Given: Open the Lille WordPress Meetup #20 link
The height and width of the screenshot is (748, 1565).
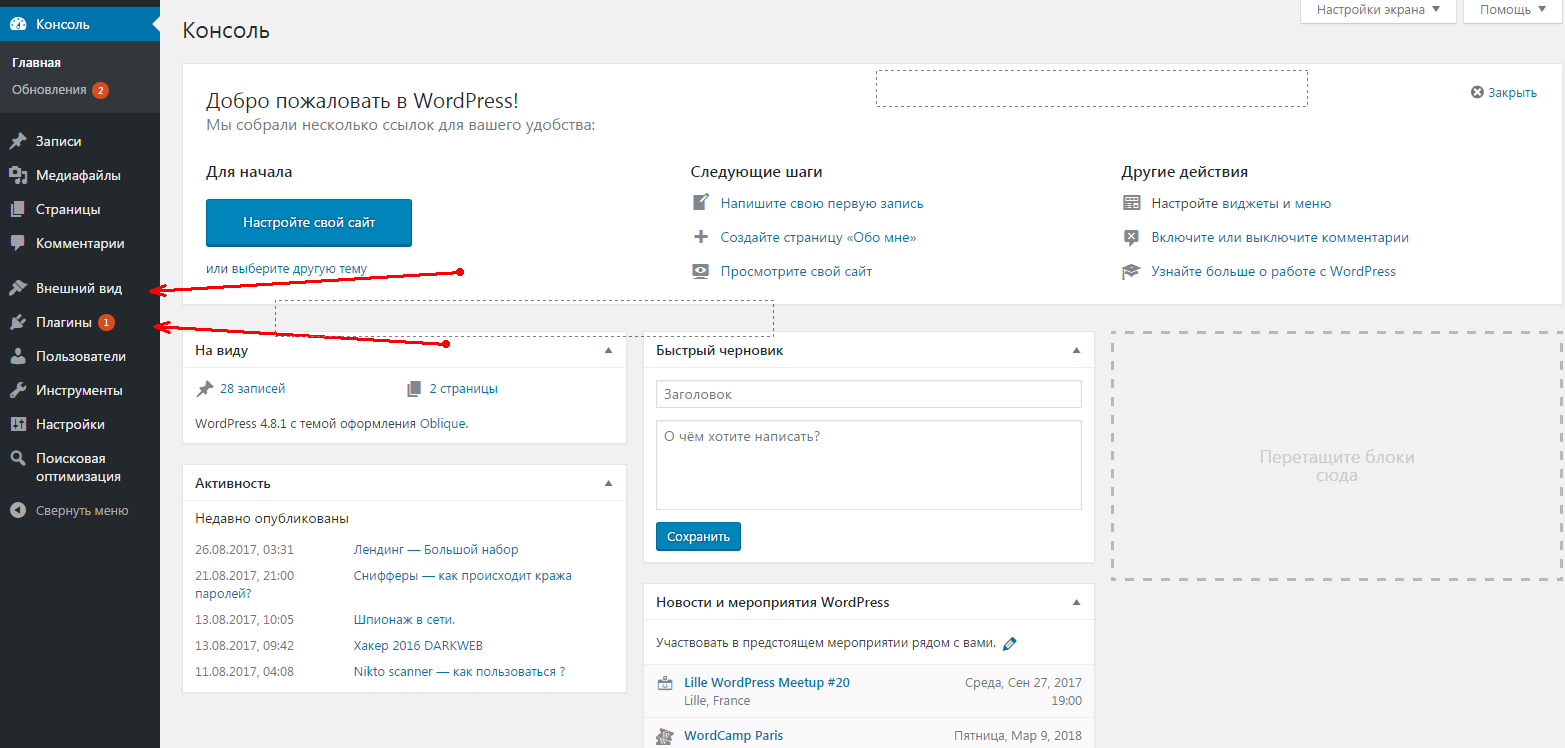Looking at the screenshot, I should 767,682.
